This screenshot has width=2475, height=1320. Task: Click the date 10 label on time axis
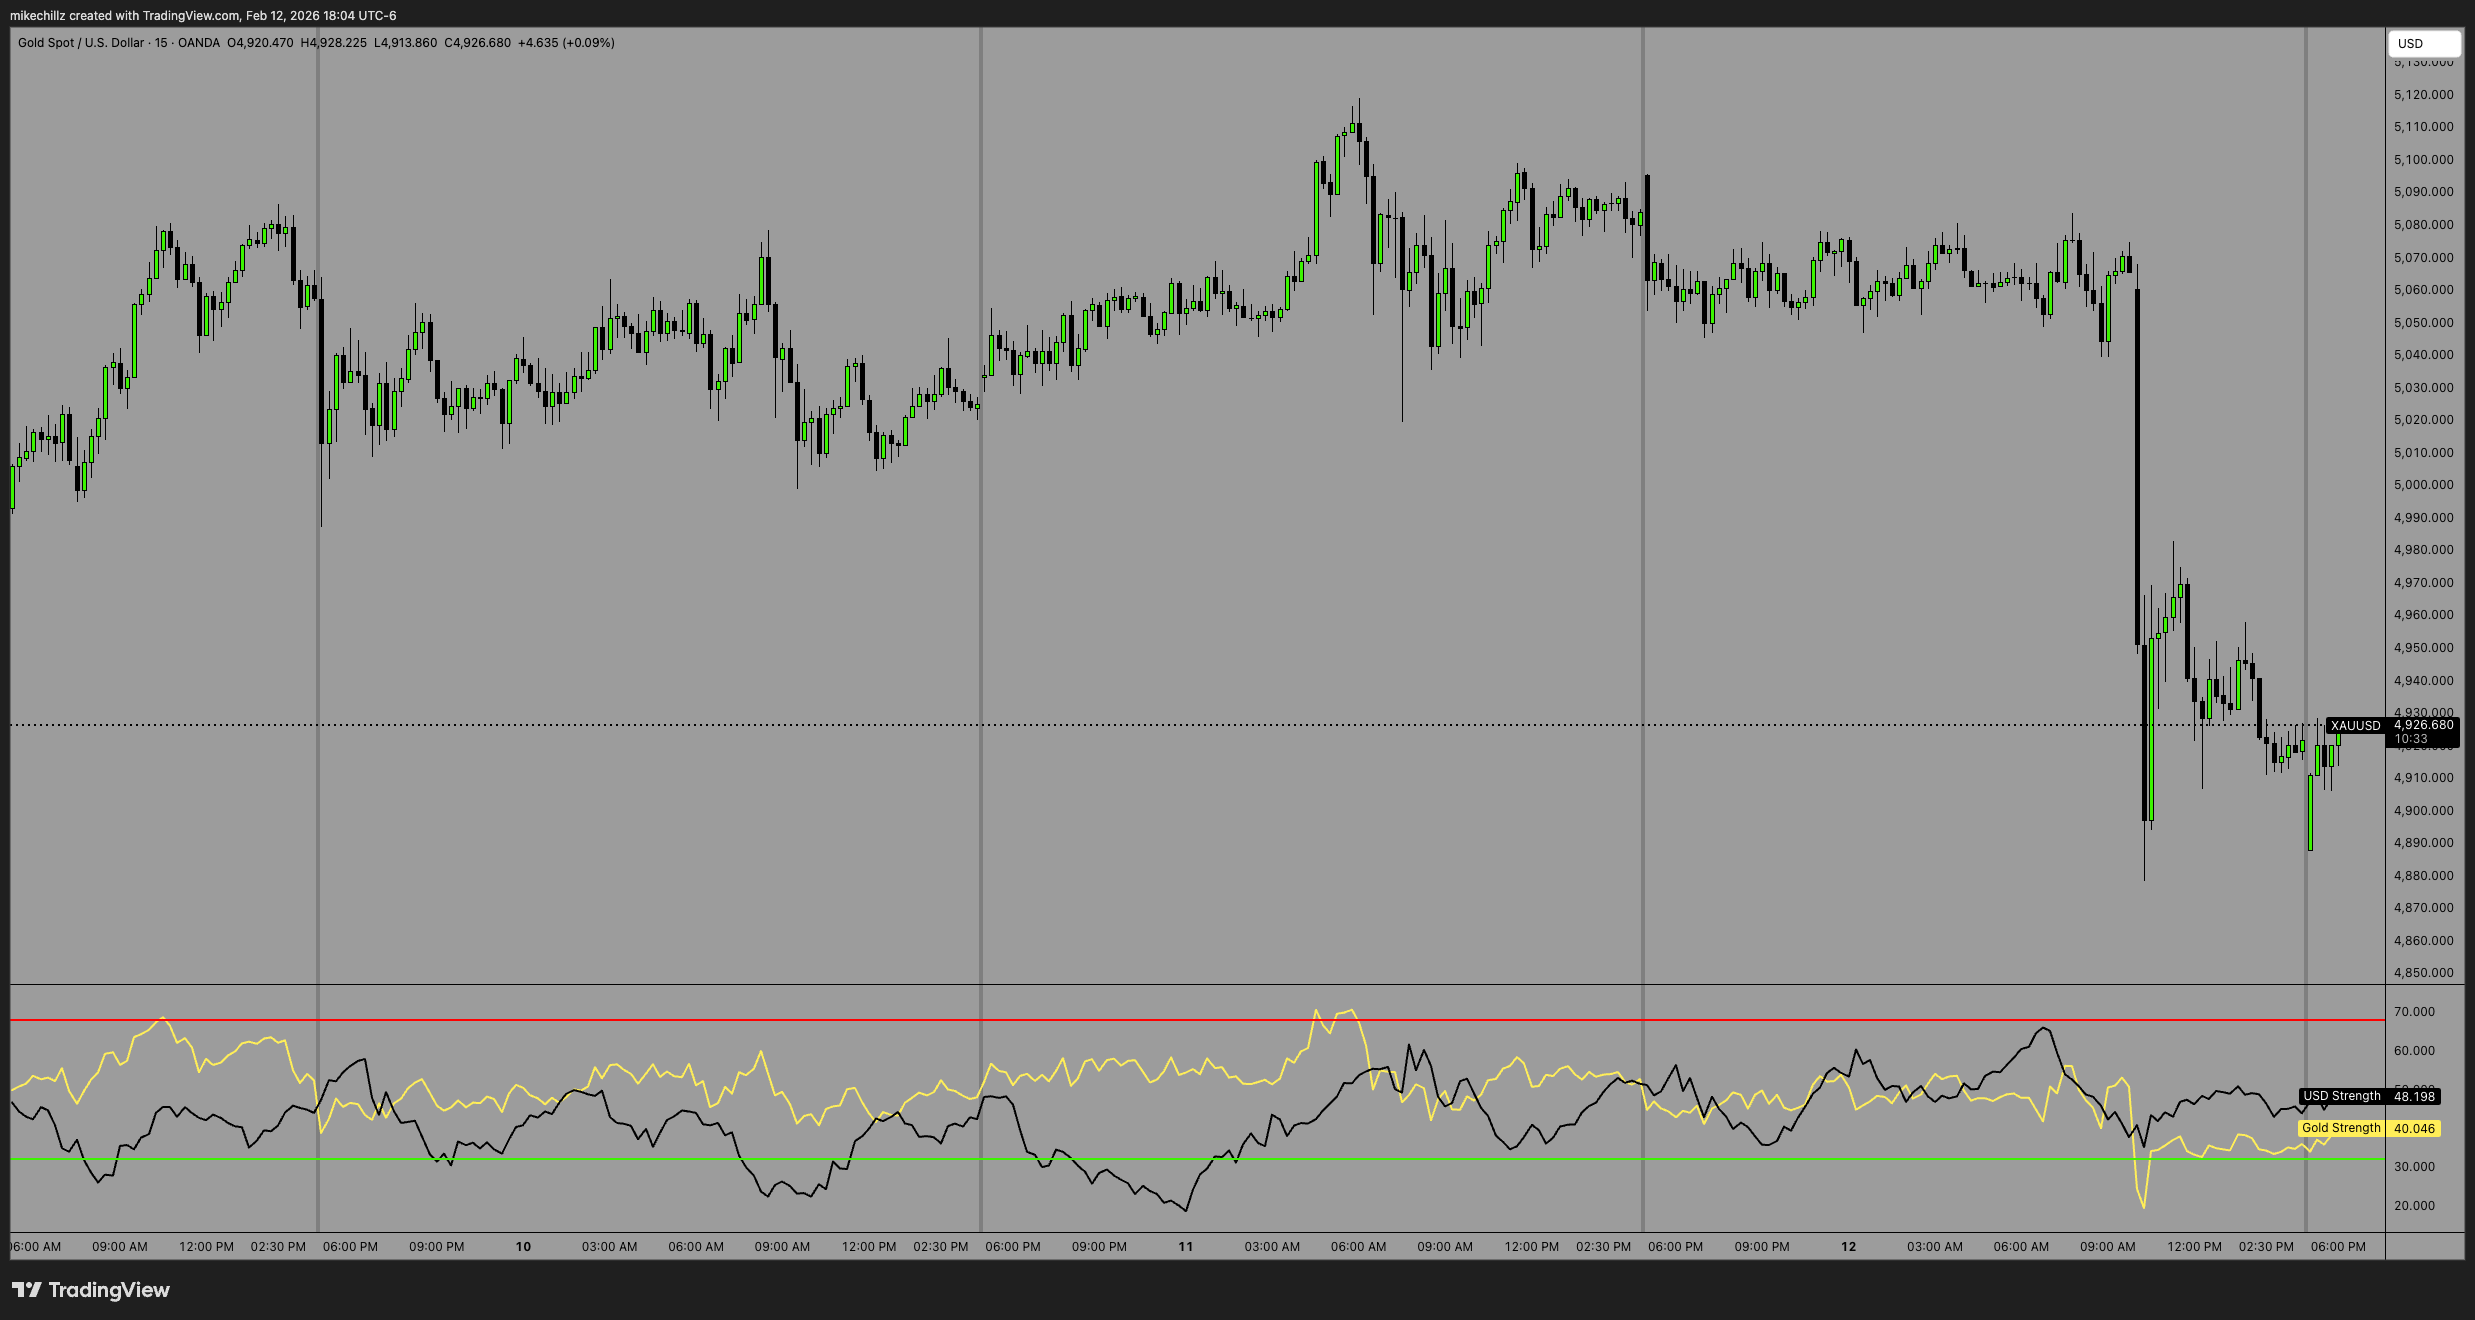[523, 1247]
